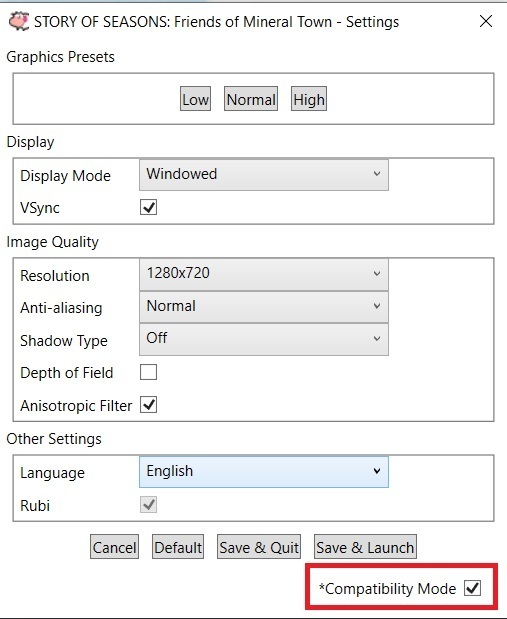The image size is (507, 619).
Task: Toggle the Compatibility Mode checkbox
Action: (x=473, y=588)
